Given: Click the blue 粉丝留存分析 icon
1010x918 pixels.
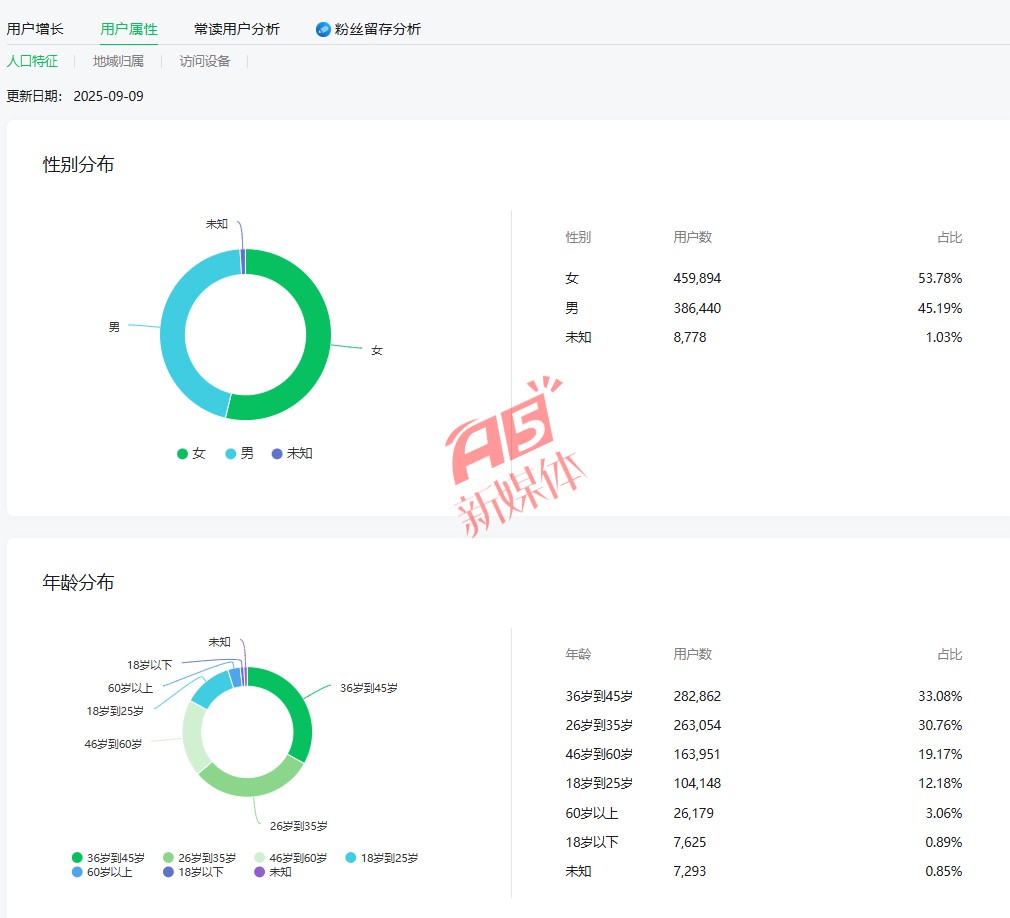Looking at the screenshot, I should 323,29.
